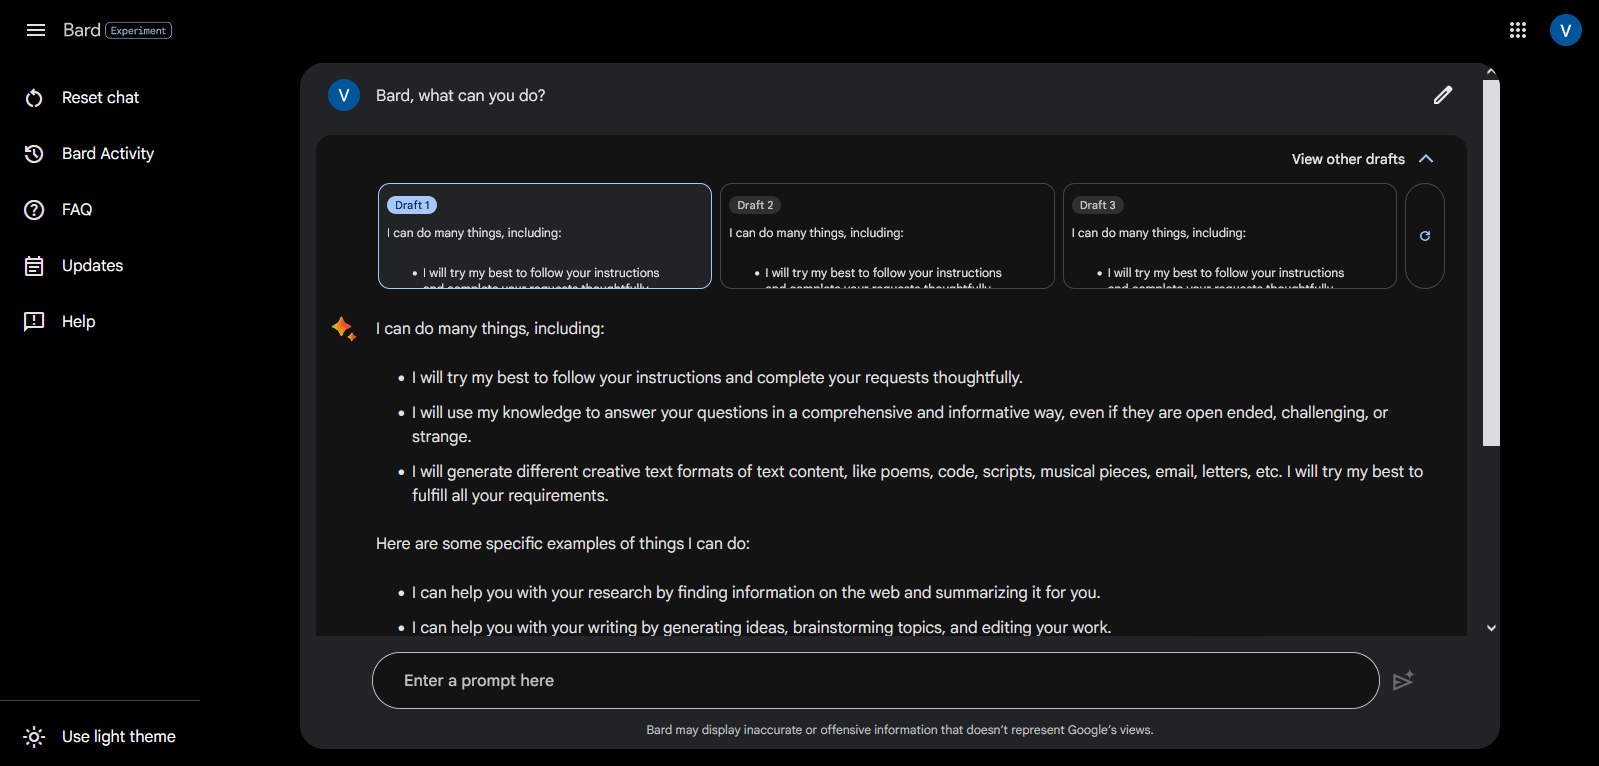Click the user avatar beside the question
The image size is (1599, 766).
[x=344, y=95]
